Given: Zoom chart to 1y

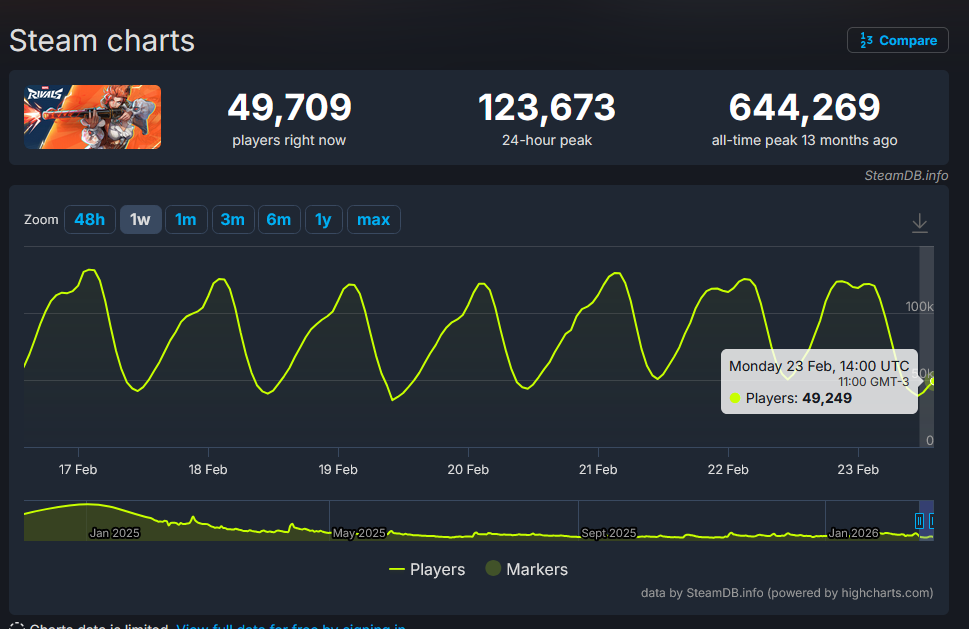Looking at the screenshot, I should pos(323,219).
